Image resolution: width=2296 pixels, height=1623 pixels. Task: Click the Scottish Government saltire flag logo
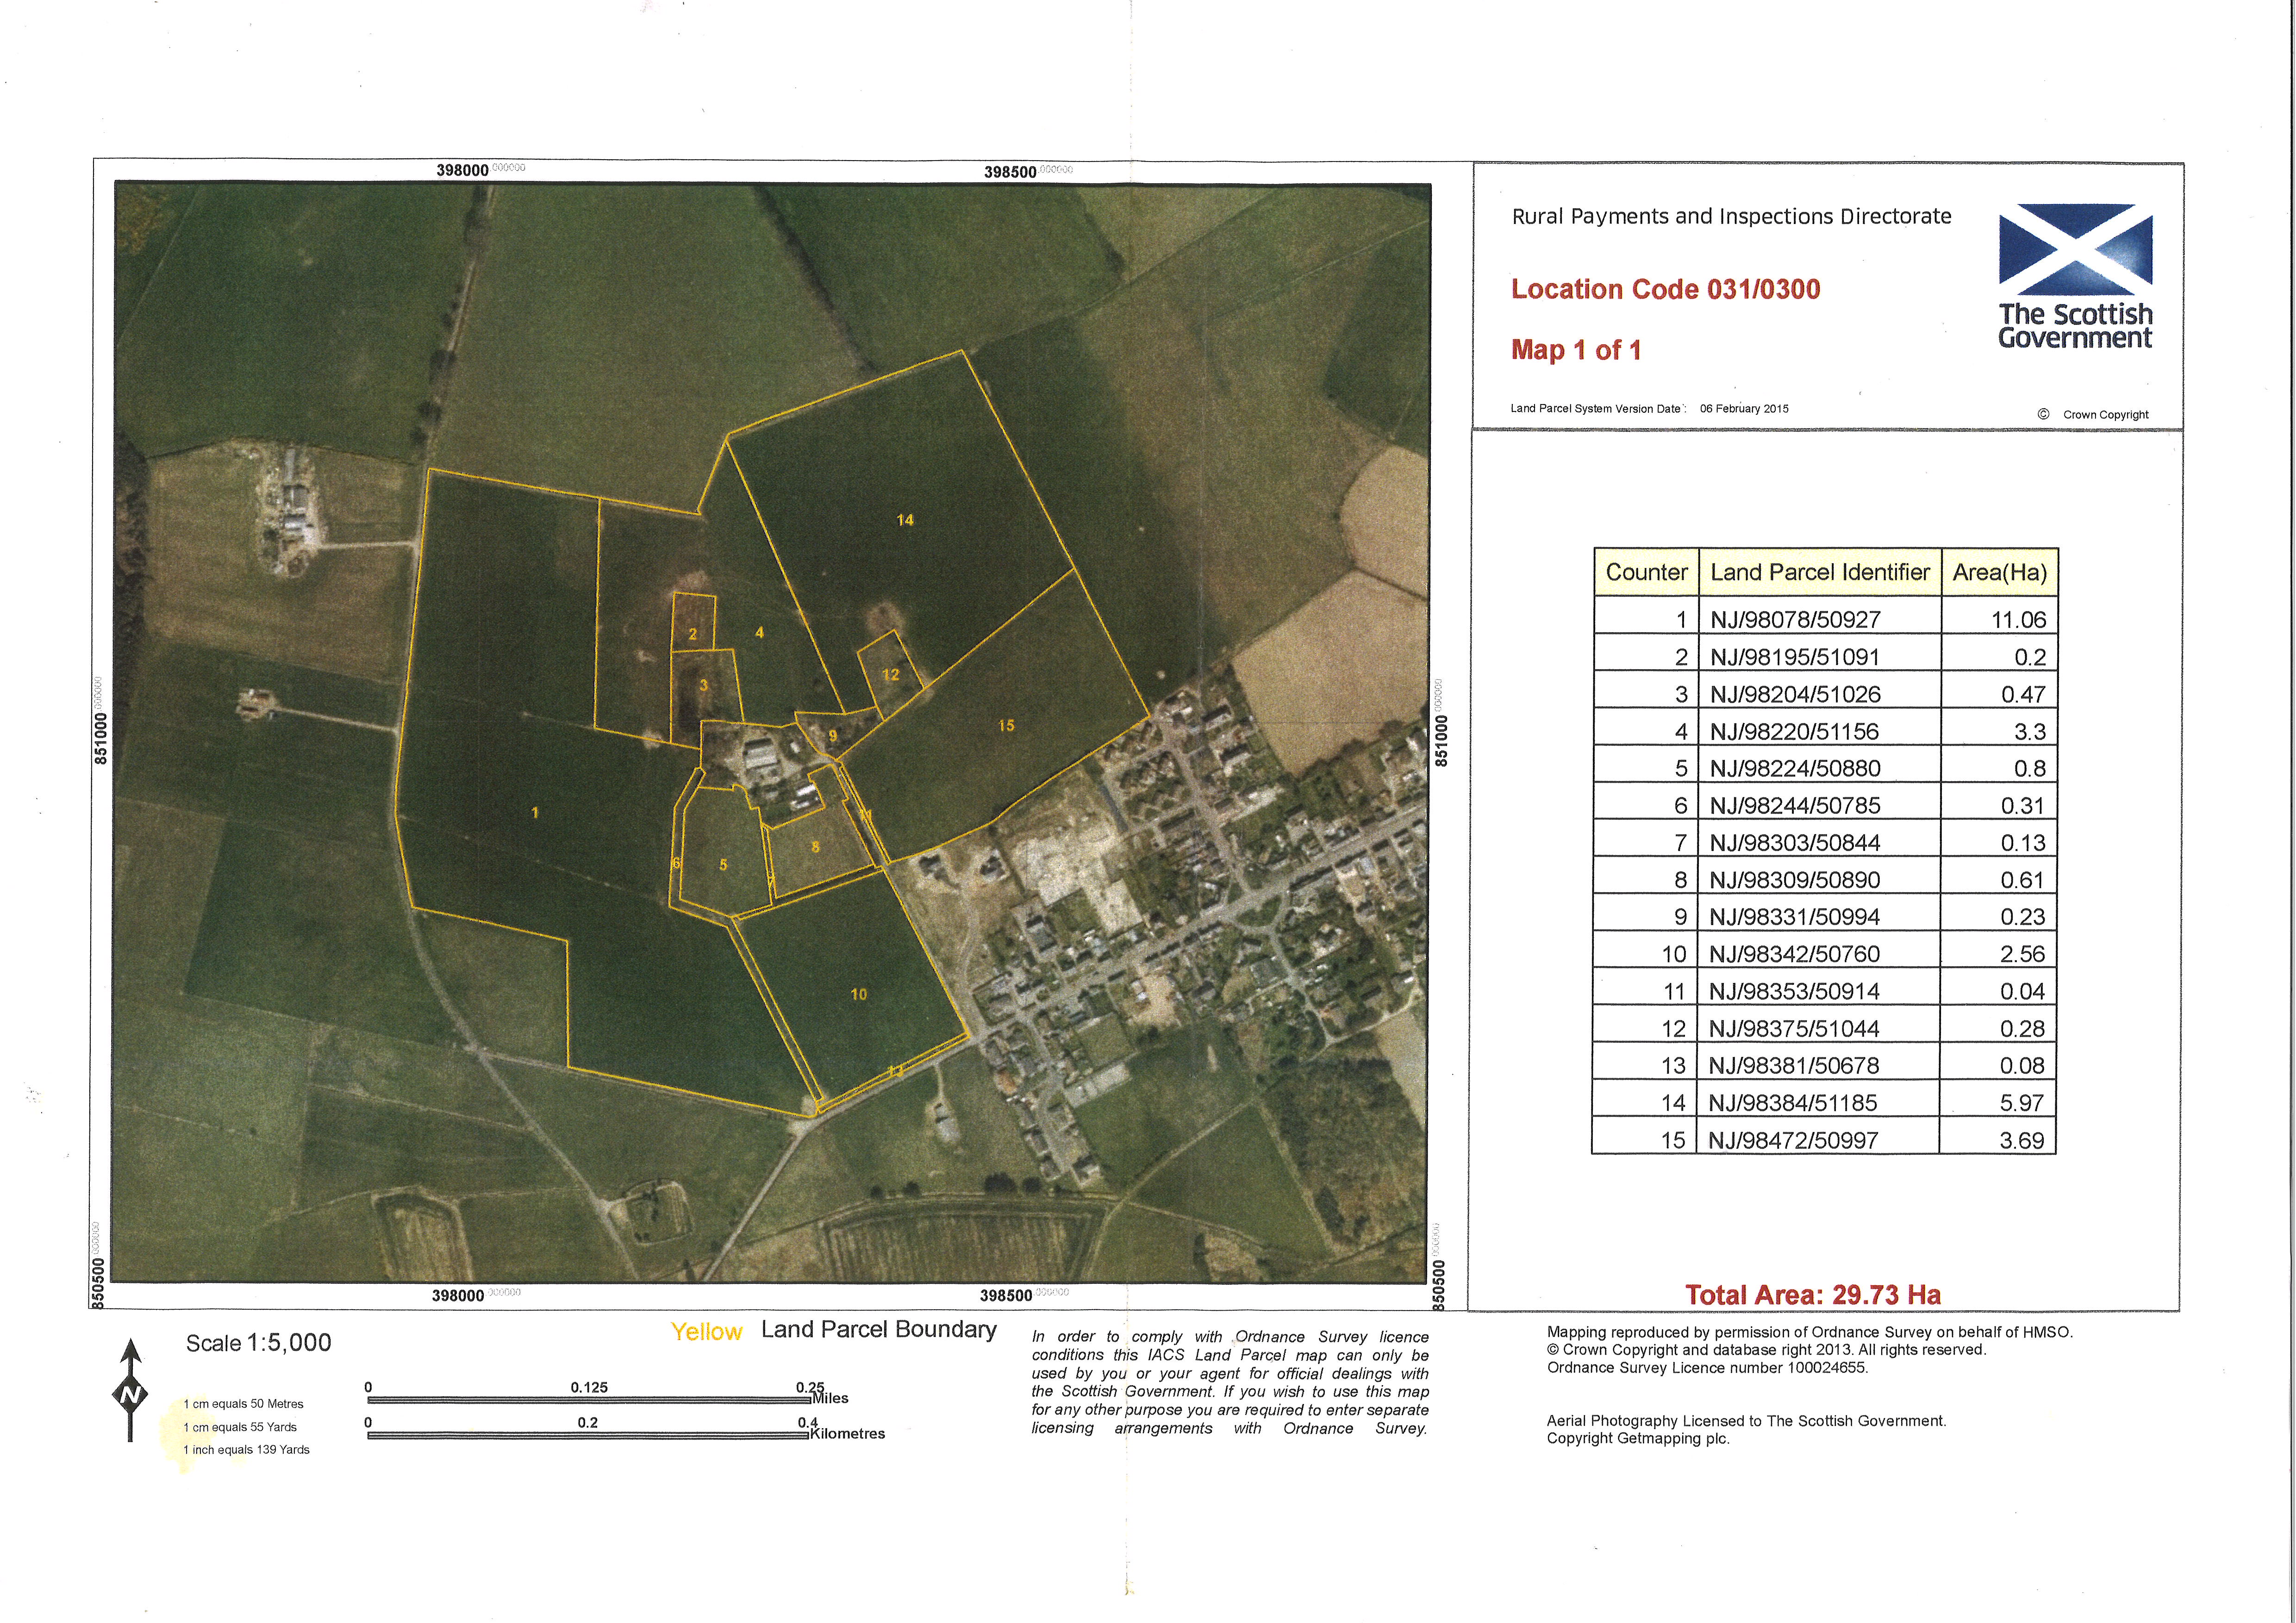pyautogui.click(x=2075, y=250)
